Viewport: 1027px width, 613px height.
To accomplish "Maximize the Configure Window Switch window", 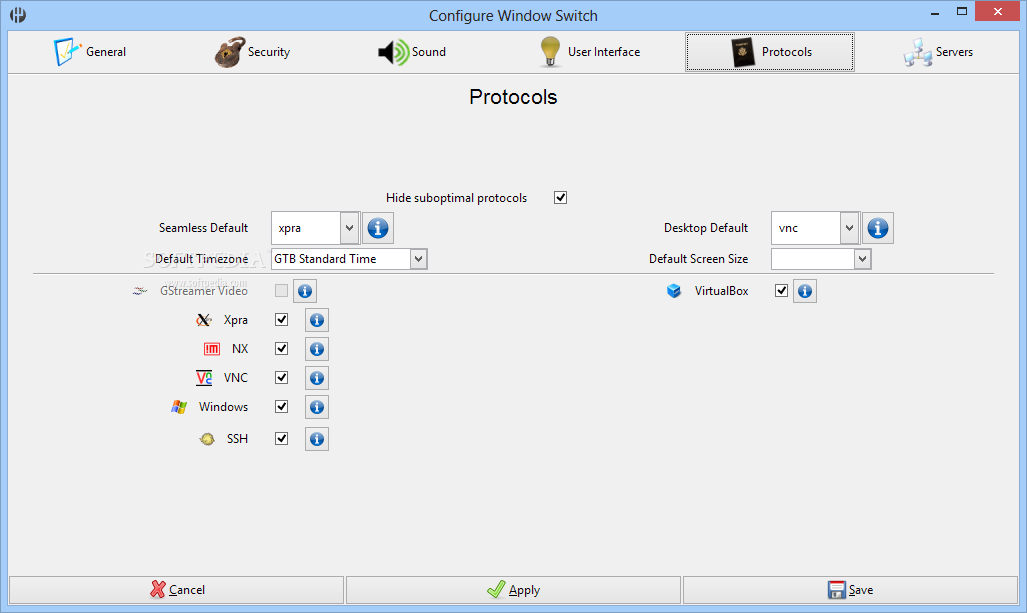I will 962,12.
